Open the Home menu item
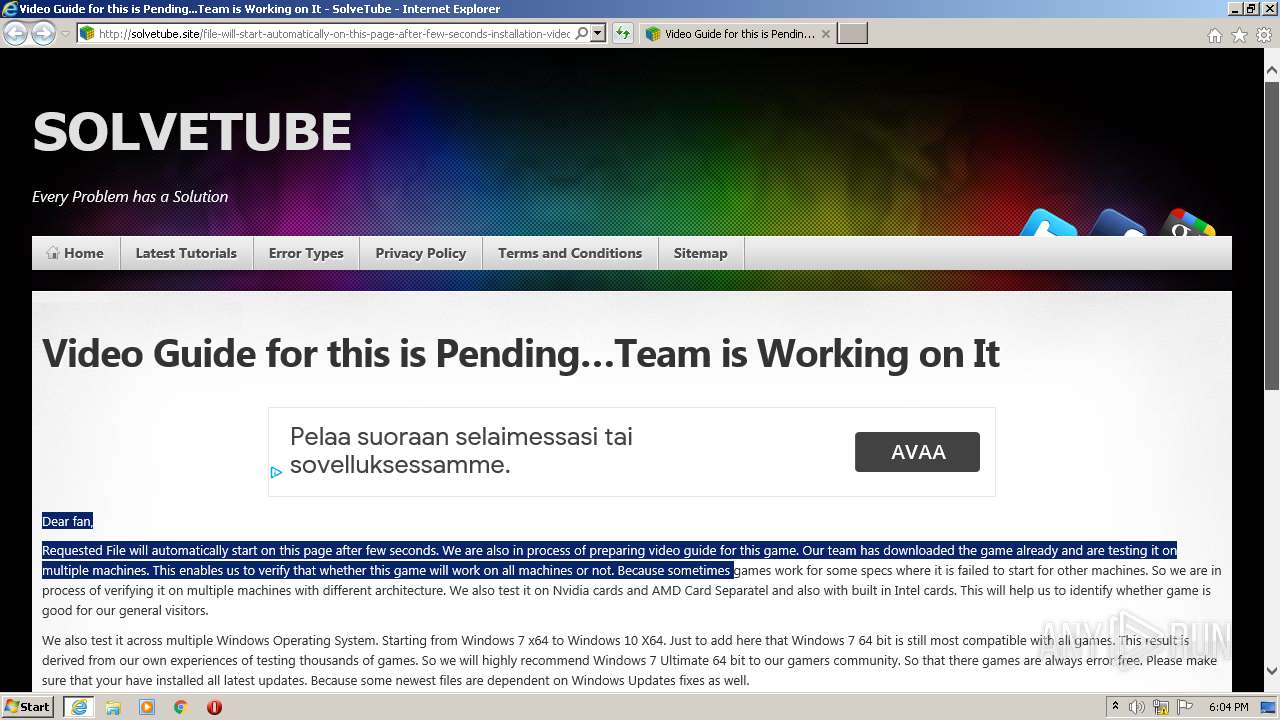The width and height of the screenshot is (1280, 720). pos(76,253)
